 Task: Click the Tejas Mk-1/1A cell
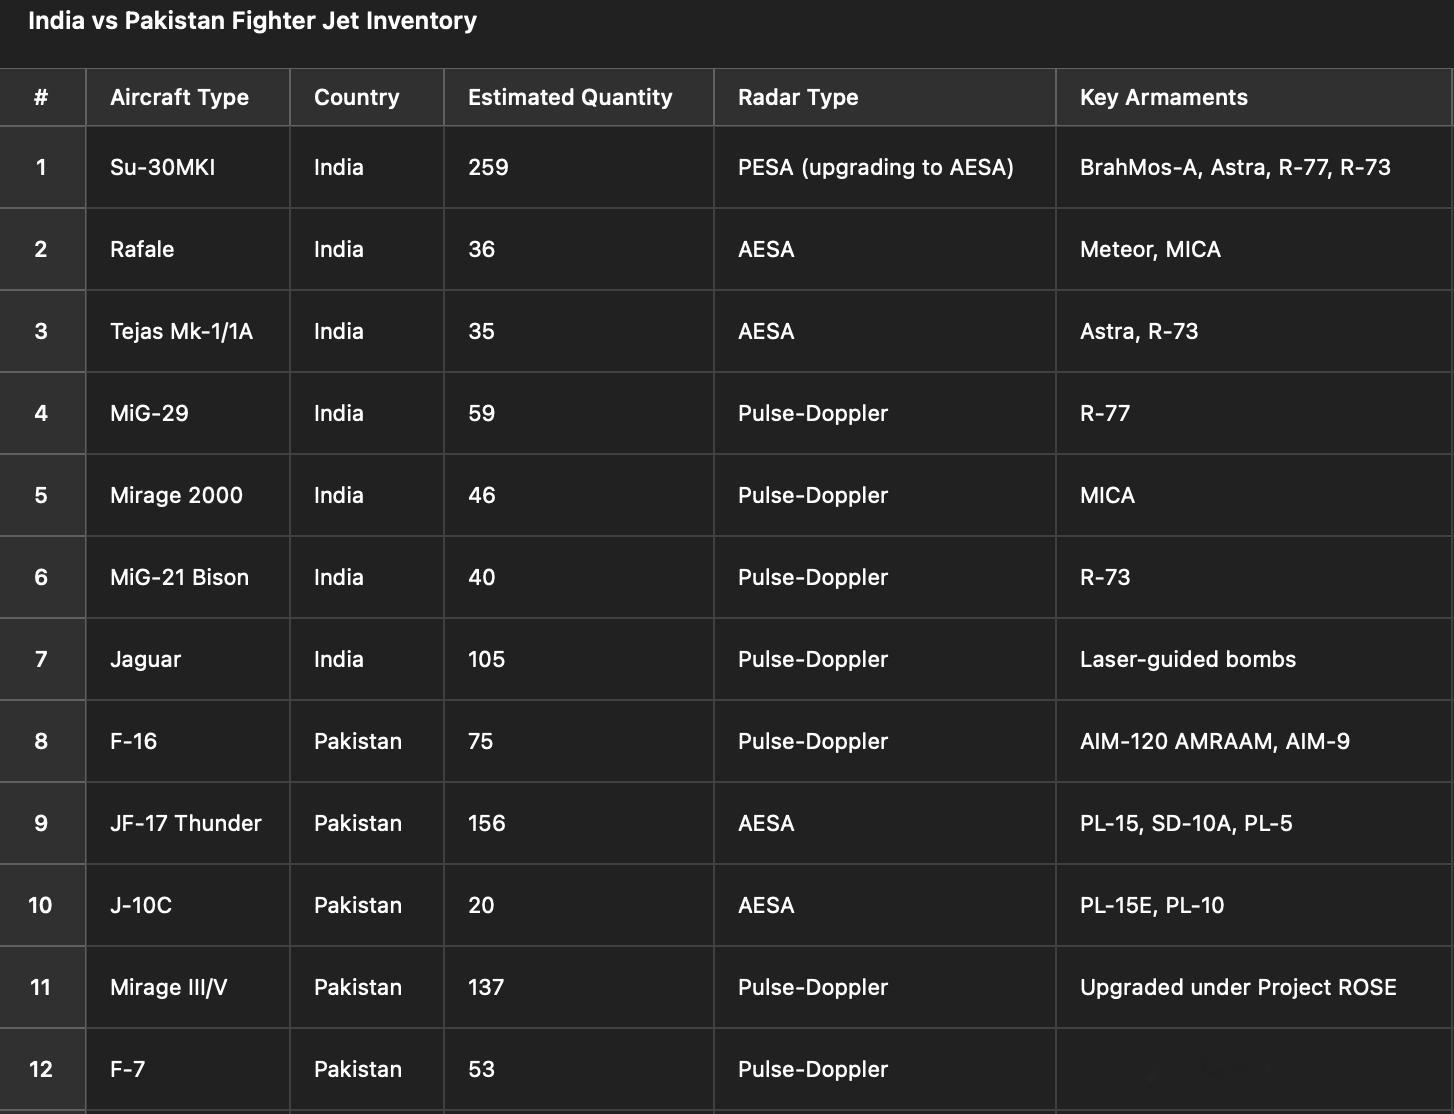pyautogui.click(x=188, y=331)
